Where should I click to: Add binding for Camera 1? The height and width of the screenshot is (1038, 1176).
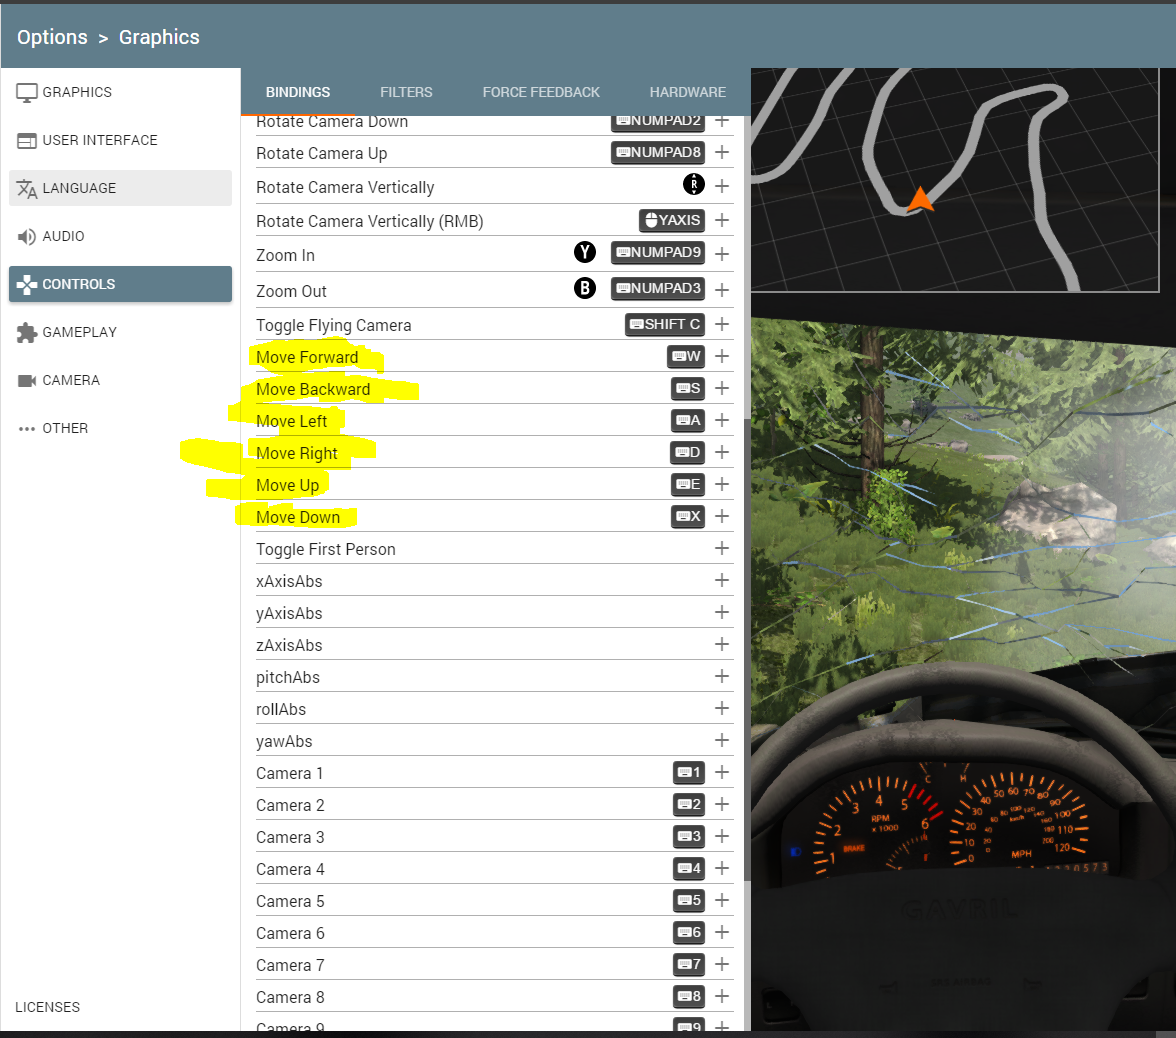pyautogui.click(x=722, y=772)
